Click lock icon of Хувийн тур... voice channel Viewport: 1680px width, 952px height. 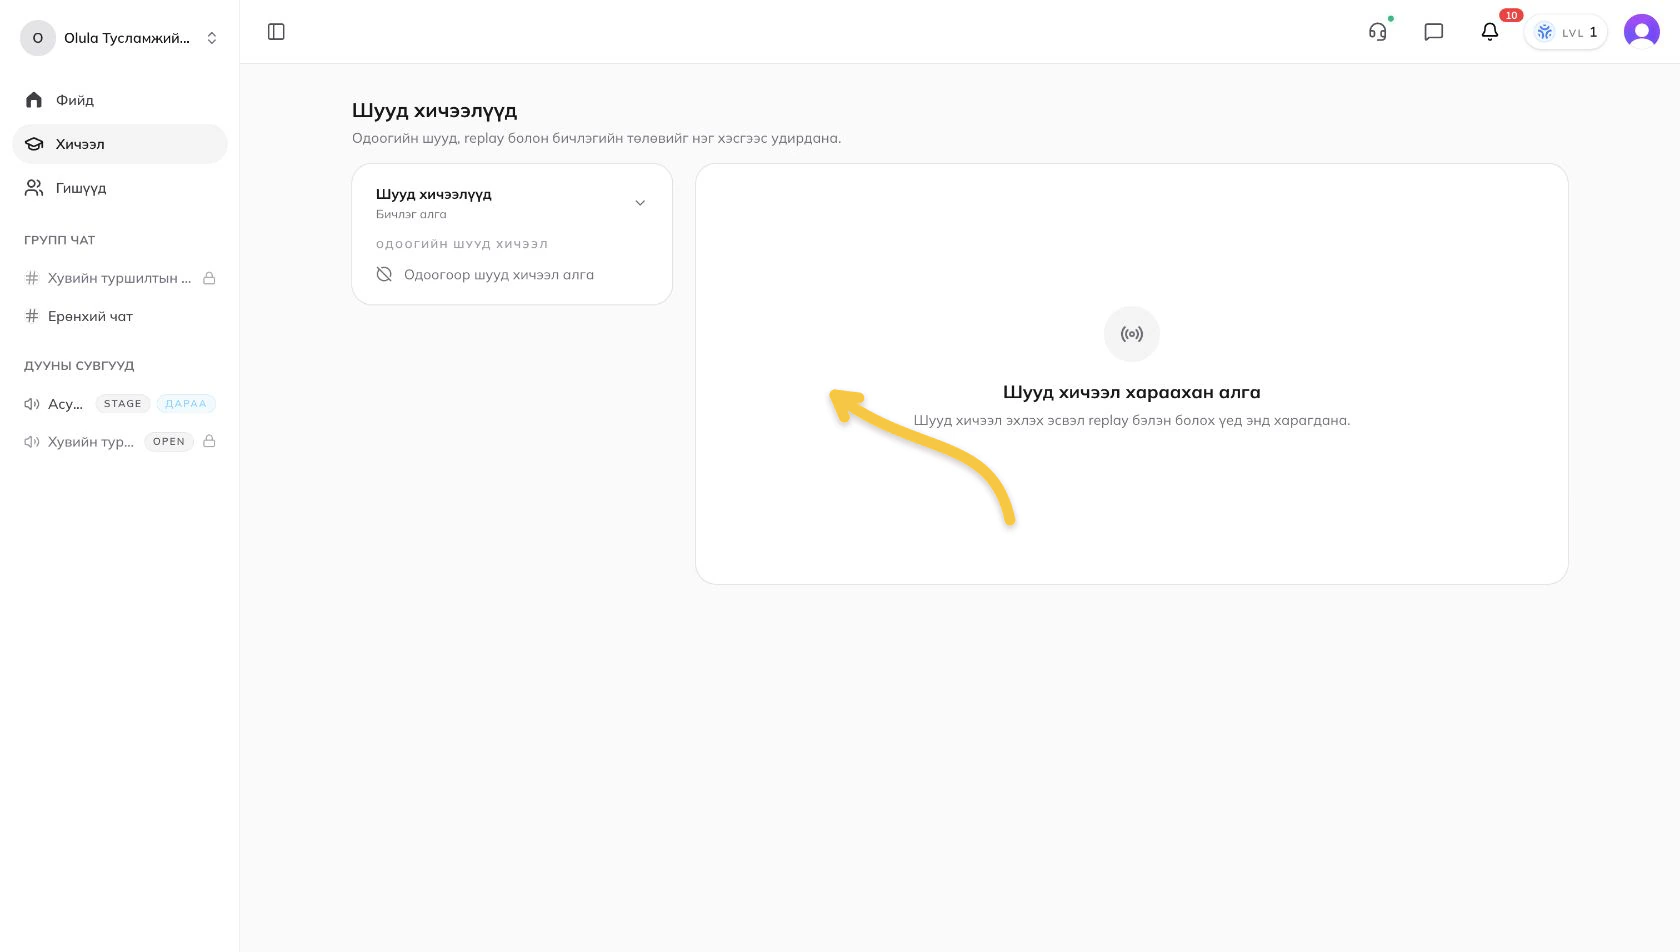coord(210,441)
